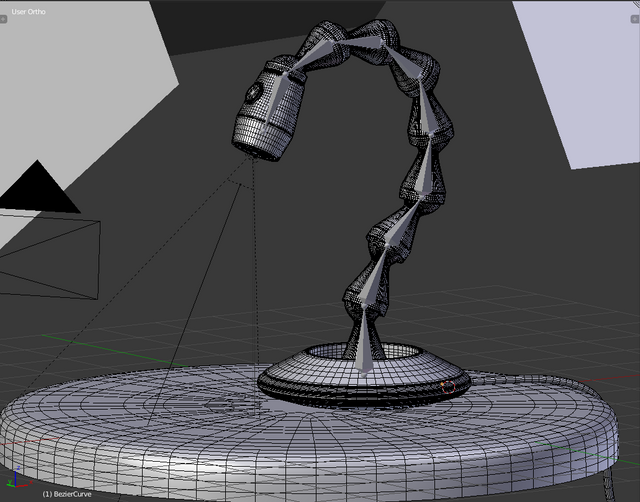Click the XYZ axis orientation indicator

(18, 478)
